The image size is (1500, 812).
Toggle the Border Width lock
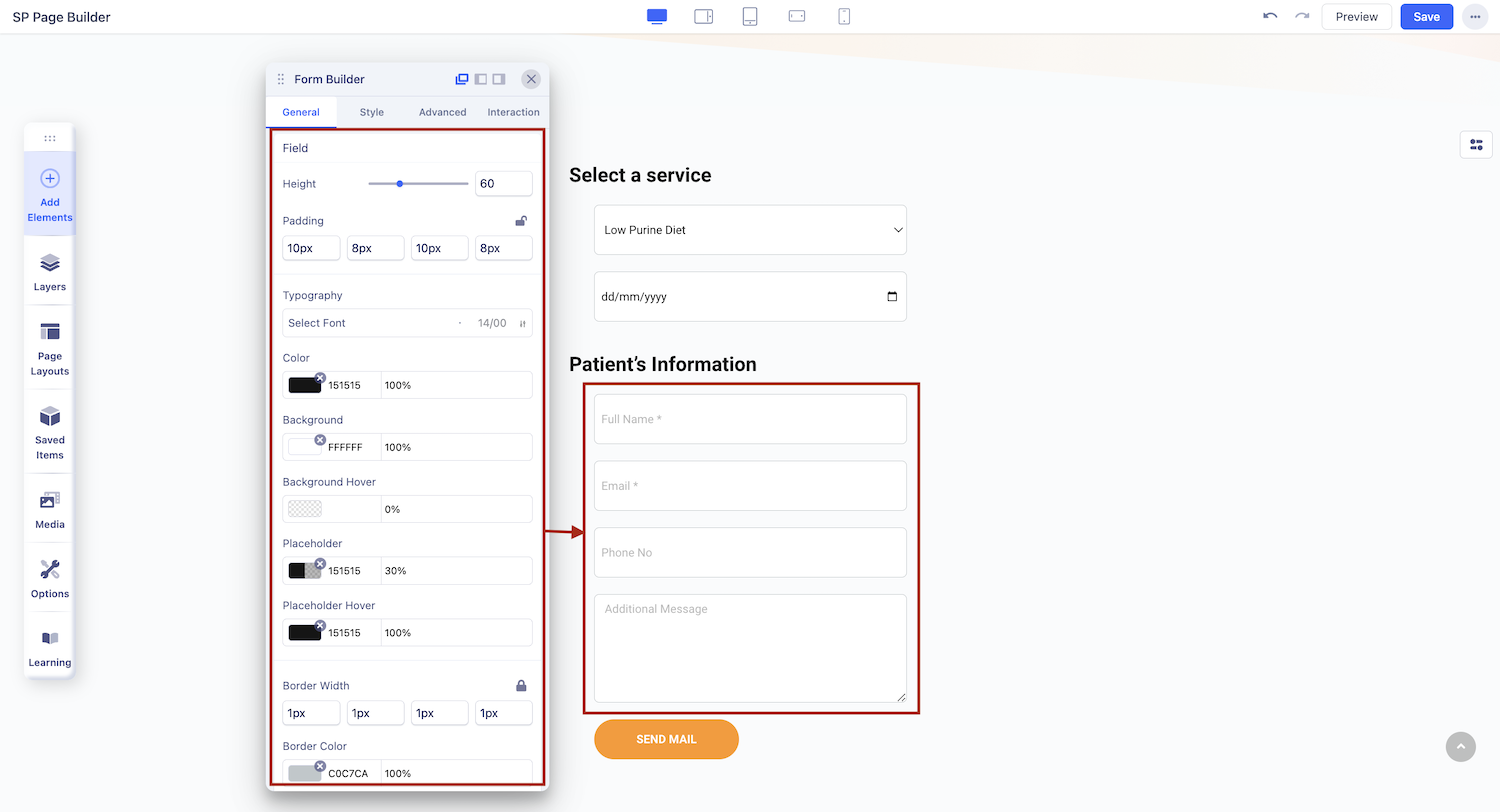point(521,686)
